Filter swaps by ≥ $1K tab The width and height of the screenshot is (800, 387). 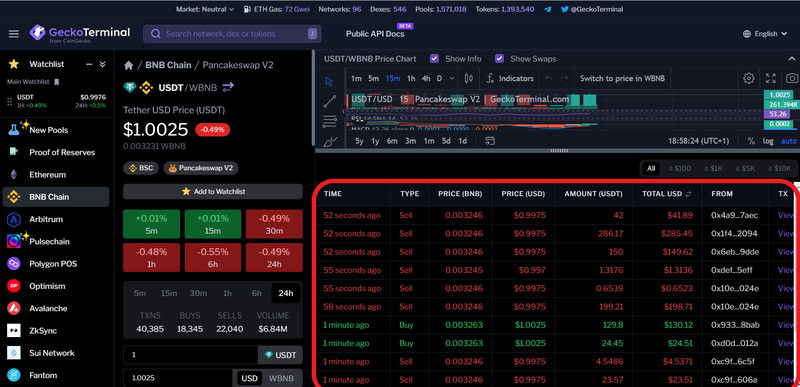click(713, 168)
